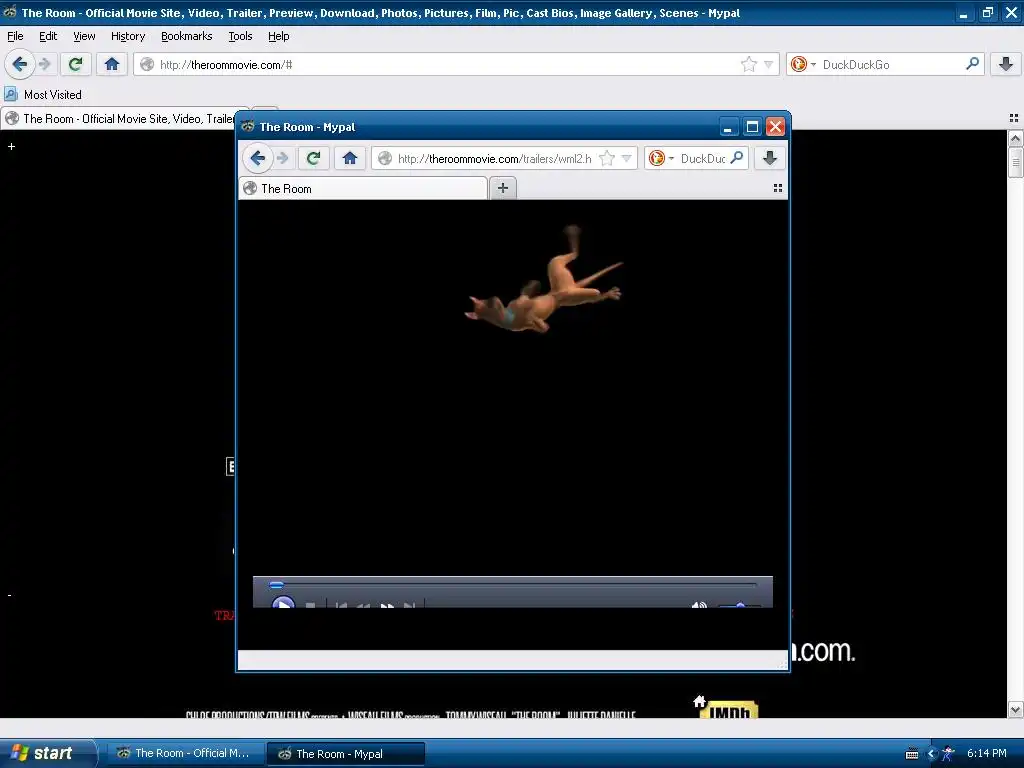1024x768 pixels.
Task: Click the falling figure video frame
Action: pos(544,281)
